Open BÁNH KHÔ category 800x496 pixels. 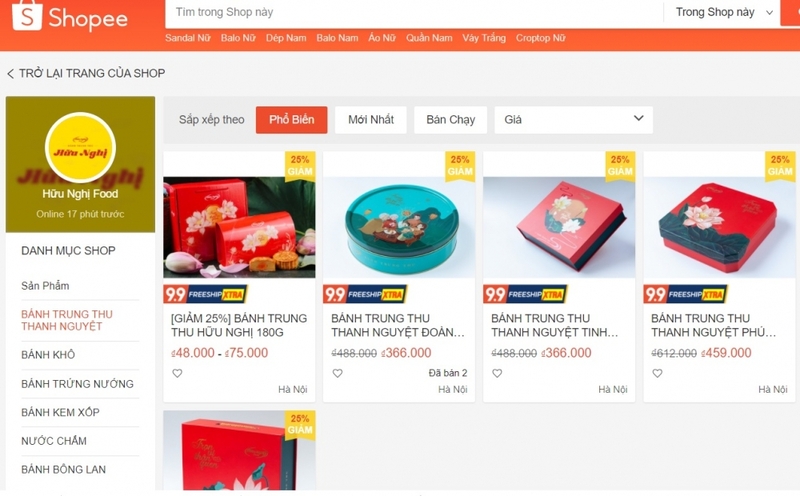[48, 355]
